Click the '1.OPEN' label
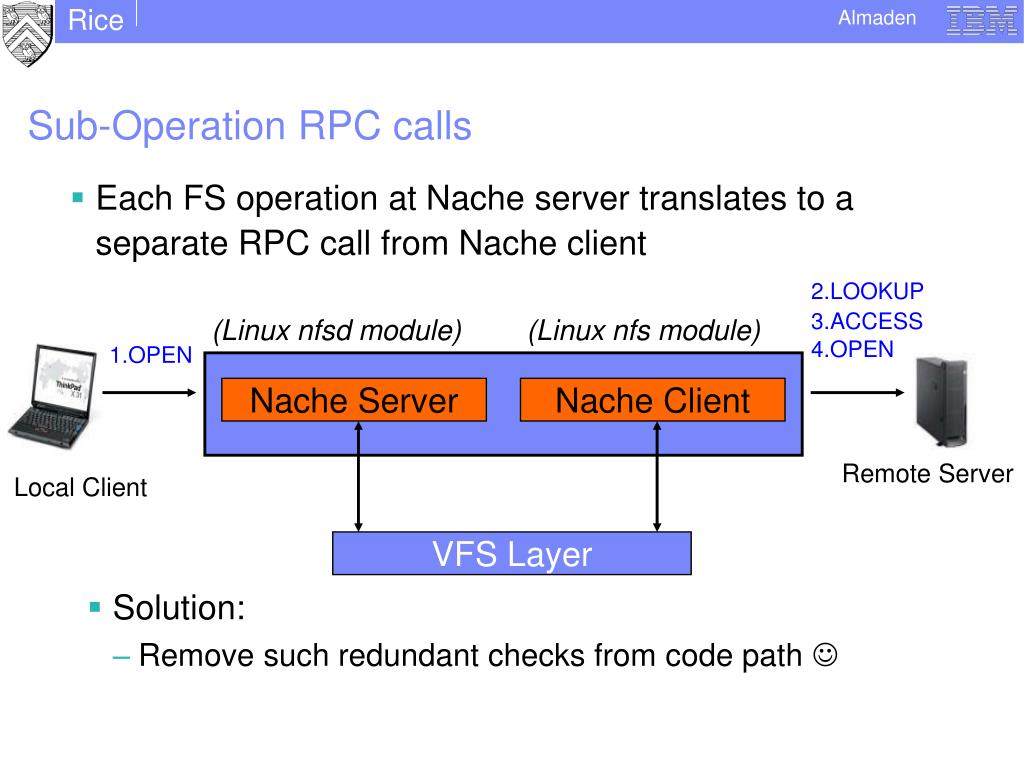Image resolution: width=1024 pixels, height=768 pixels. point(151,355)
